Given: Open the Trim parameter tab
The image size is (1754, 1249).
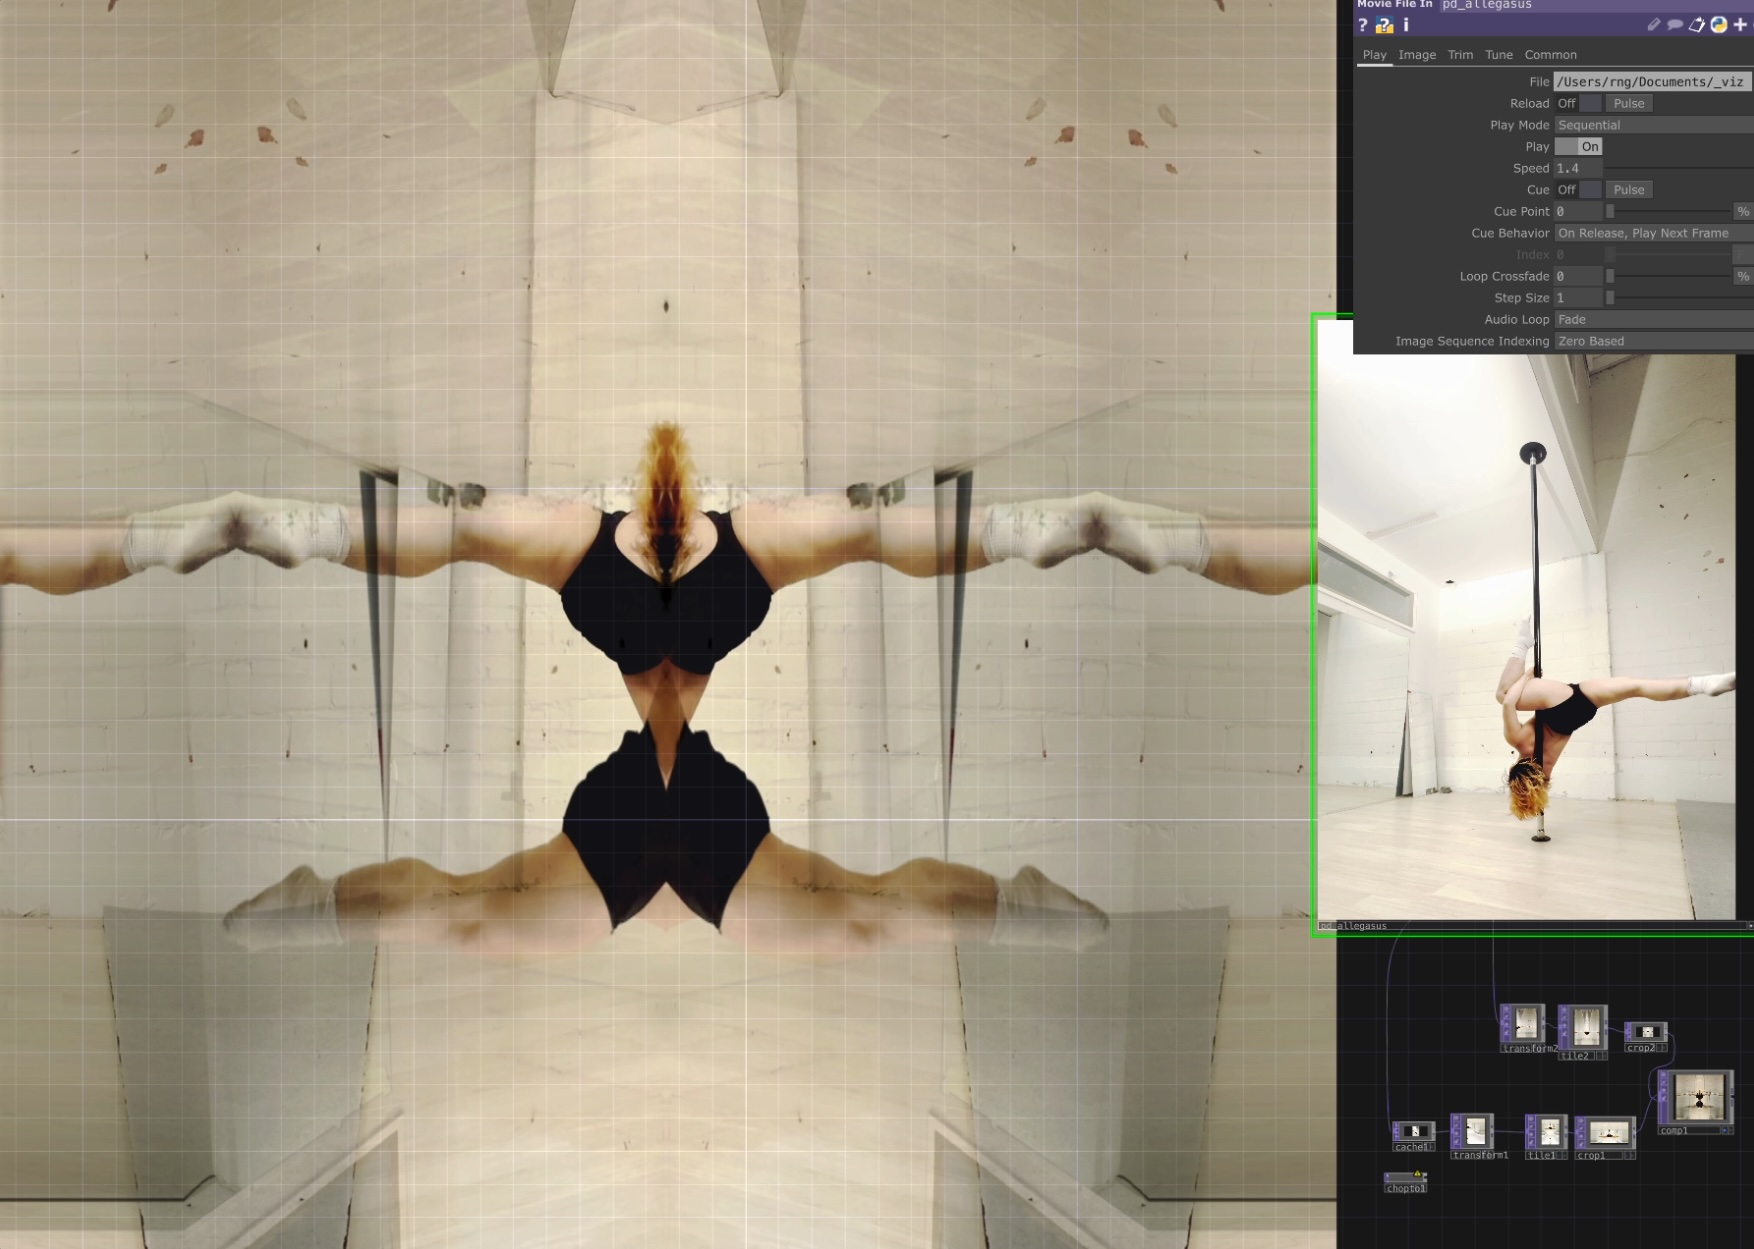Looking at the screenshot, I should (1460, 55).
